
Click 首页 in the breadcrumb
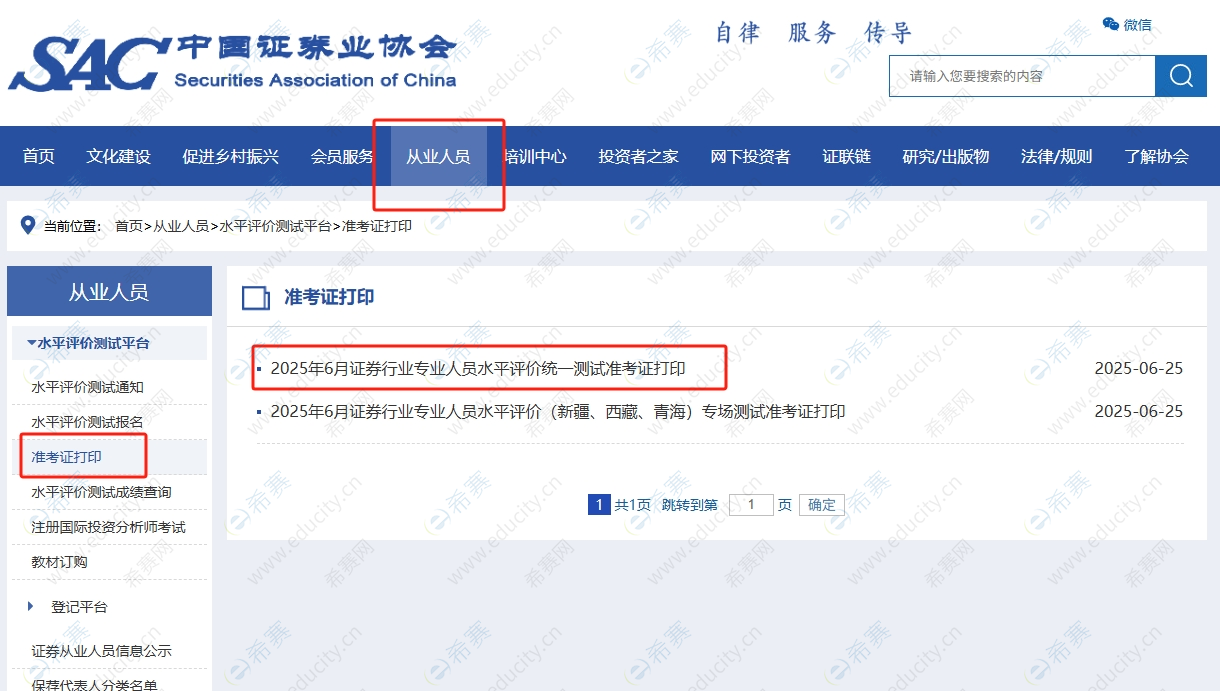(x=129, y=226)
